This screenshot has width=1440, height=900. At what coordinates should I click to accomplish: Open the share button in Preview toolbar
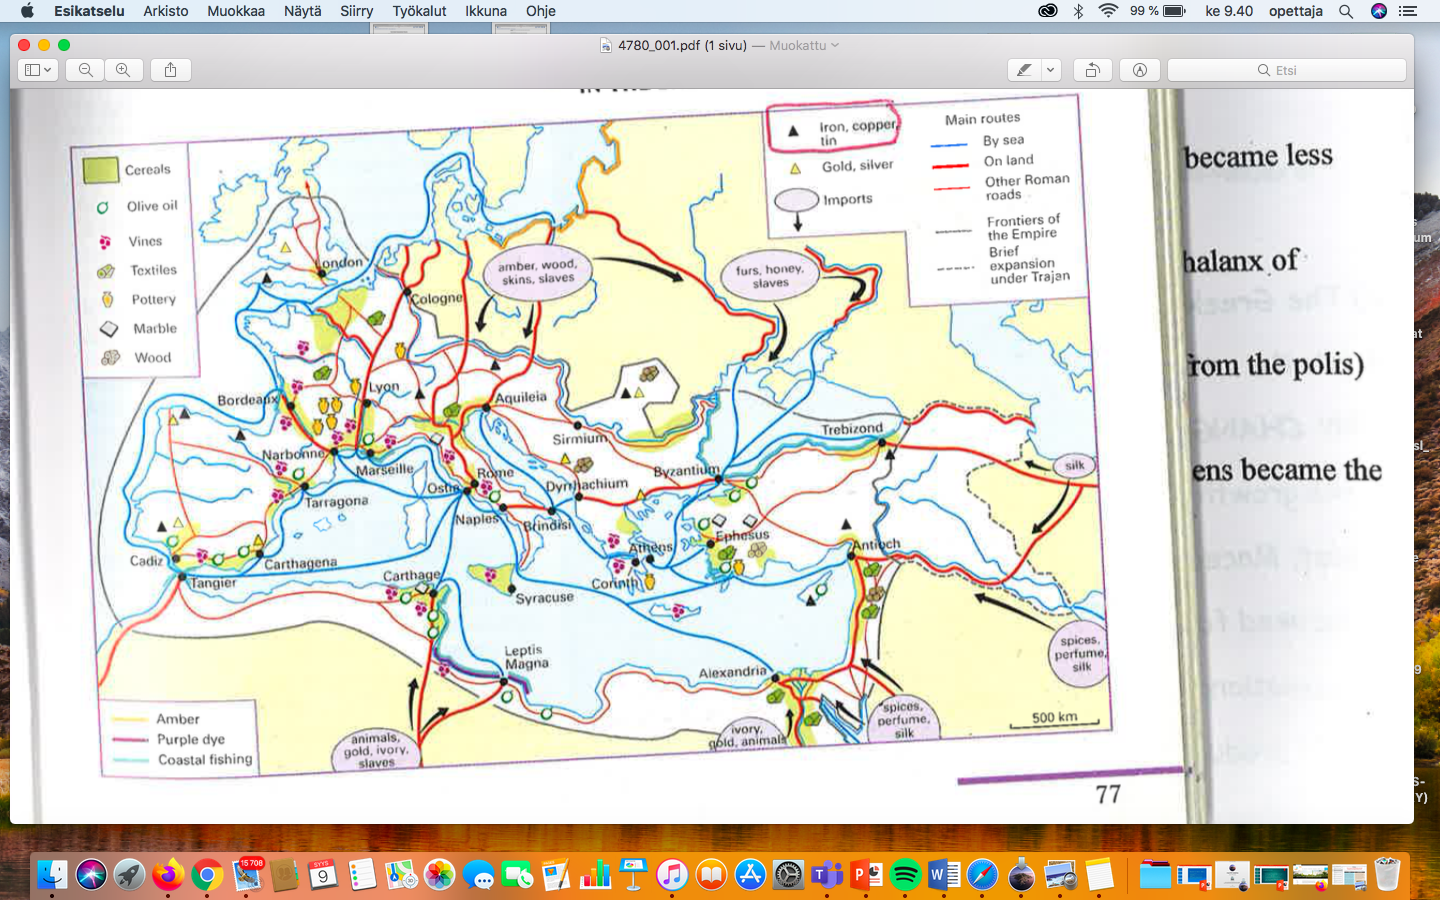170,70
